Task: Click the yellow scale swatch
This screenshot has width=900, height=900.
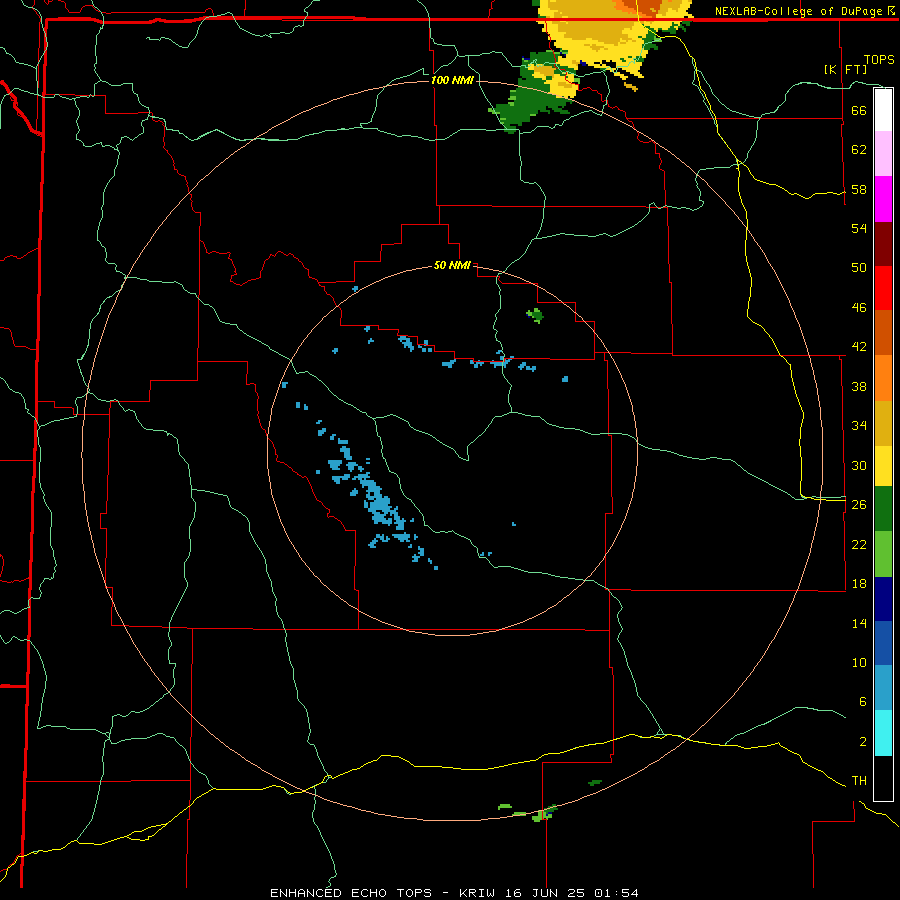Action: 883,466
